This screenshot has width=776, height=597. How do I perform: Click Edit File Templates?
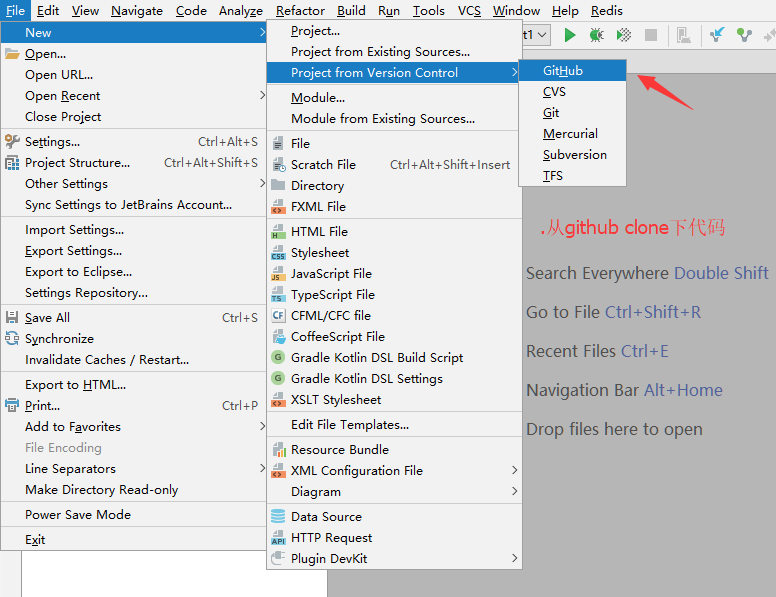click(394, 425)
